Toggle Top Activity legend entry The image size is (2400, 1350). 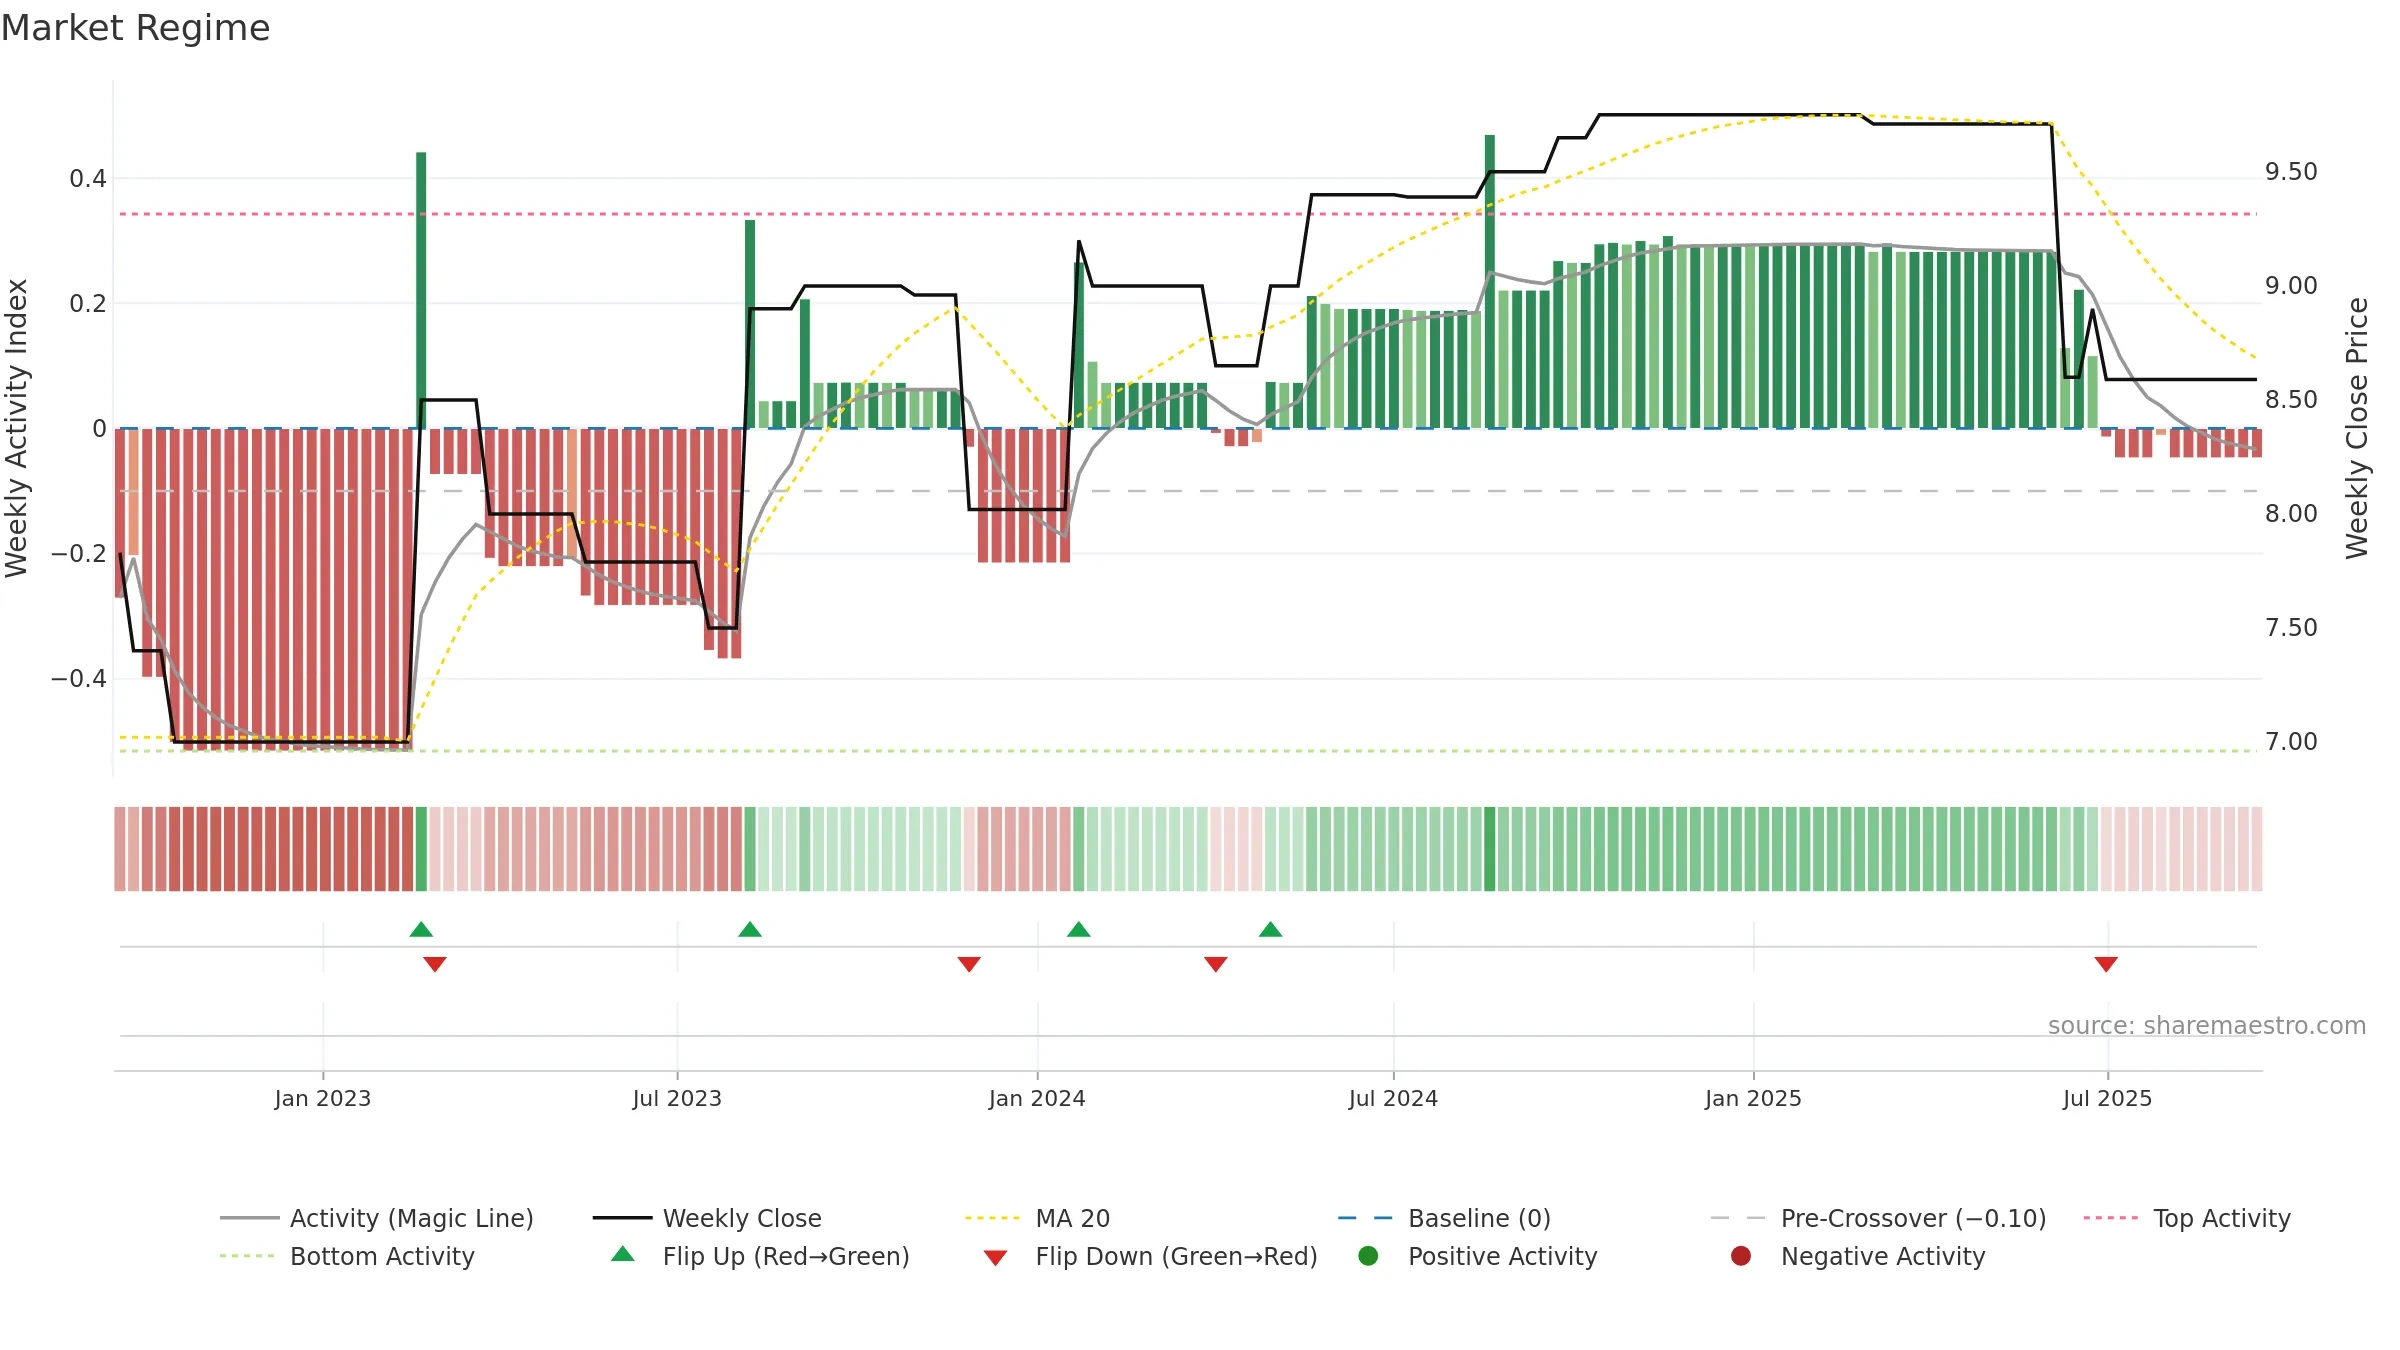tap(2187, 1218)
